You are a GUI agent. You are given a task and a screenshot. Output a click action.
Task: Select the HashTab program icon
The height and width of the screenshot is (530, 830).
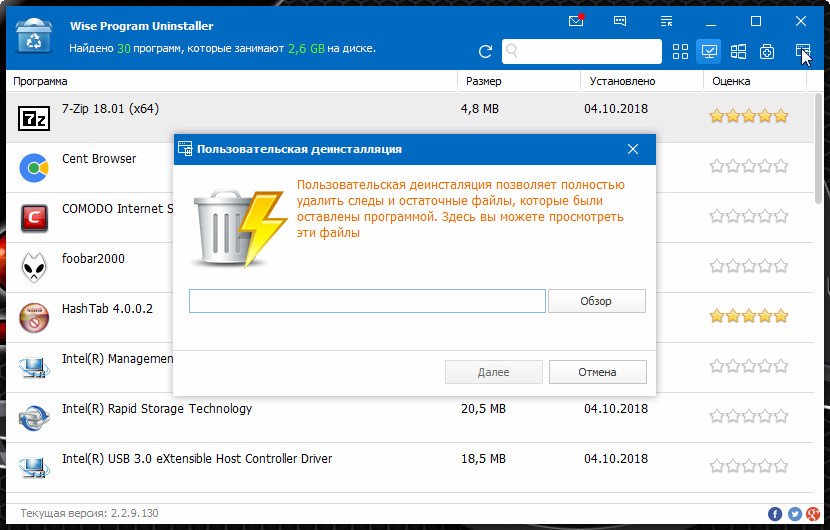[34, 317]
